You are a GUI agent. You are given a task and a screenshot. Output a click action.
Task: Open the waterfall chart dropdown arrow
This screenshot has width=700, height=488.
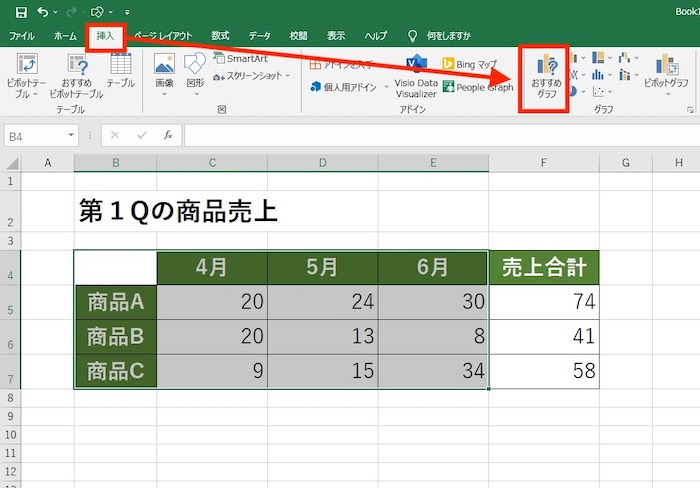tap(636, 58)
